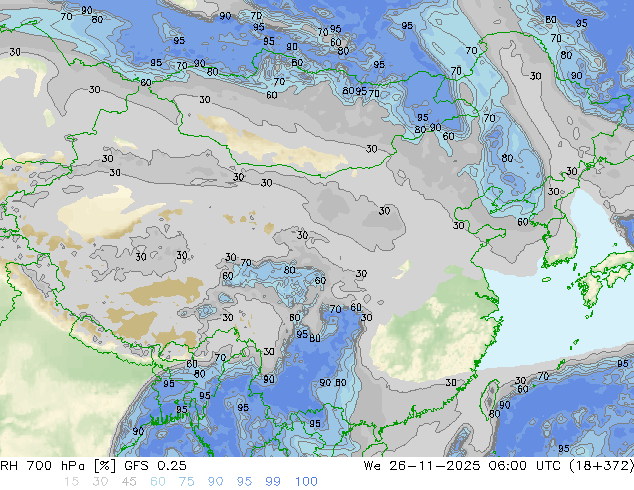
Task: Click the "(18+372)" forecast offset text
Action: coord(601,466)
